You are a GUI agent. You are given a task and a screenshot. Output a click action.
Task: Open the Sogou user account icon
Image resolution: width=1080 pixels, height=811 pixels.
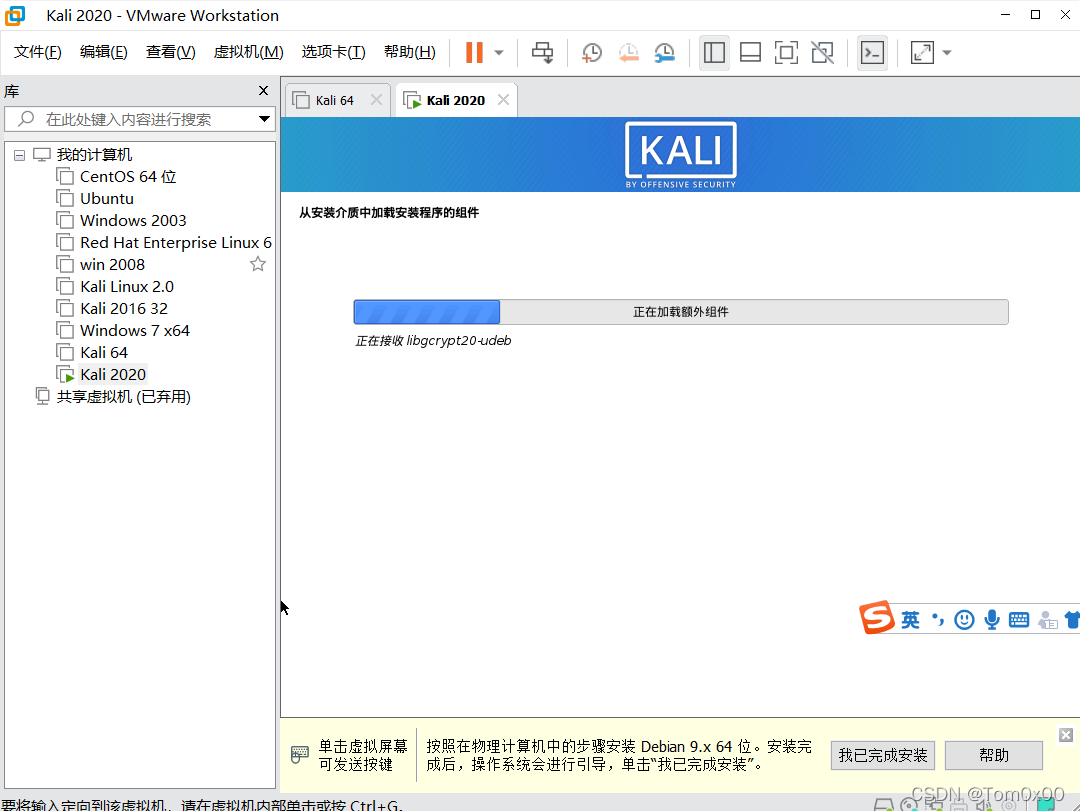[x=1048, y=620]
